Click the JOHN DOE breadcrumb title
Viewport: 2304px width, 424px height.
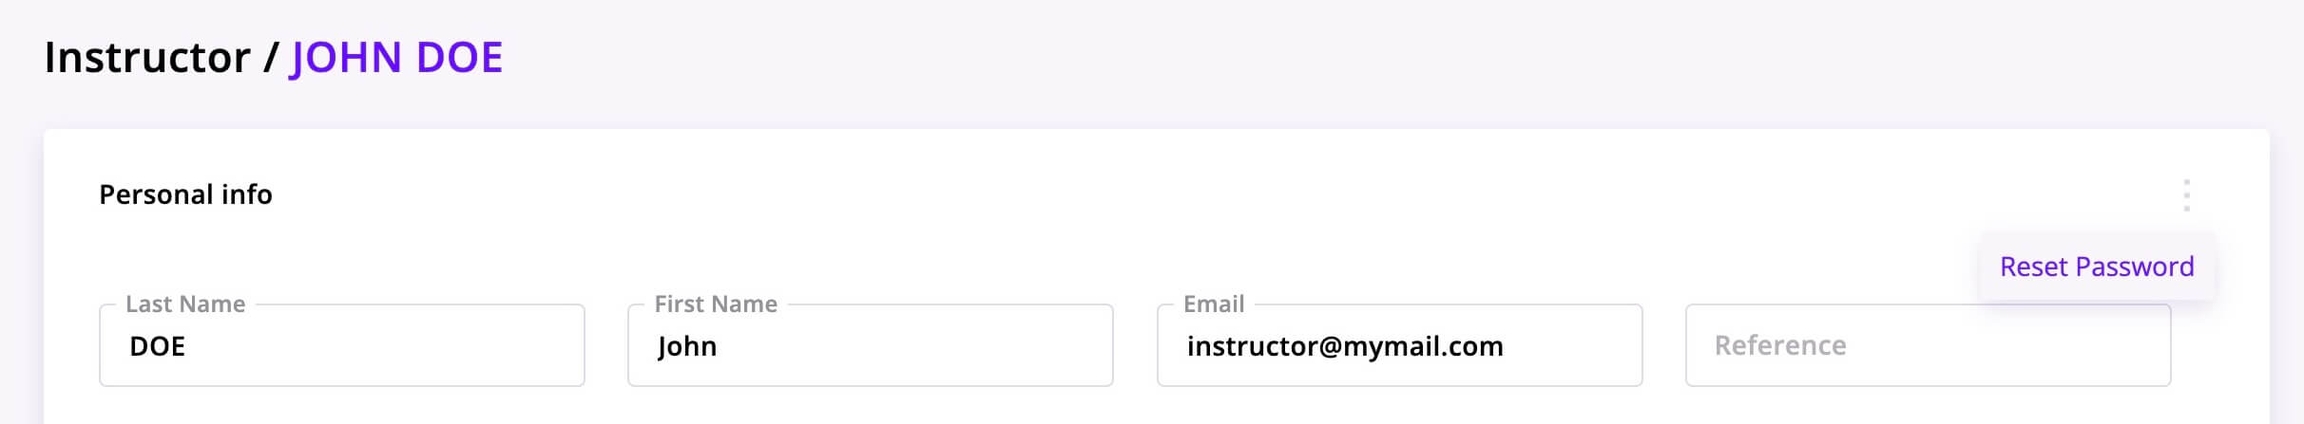tap(396, 57)
